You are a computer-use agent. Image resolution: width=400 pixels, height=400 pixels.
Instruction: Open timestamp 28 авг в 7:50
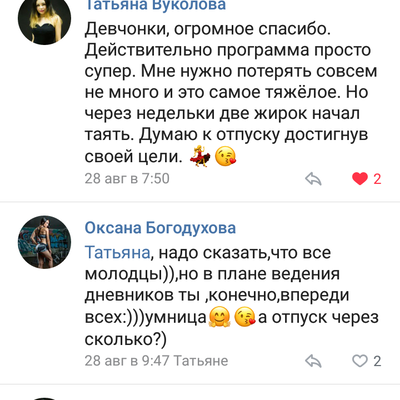[x=127, y=179]
